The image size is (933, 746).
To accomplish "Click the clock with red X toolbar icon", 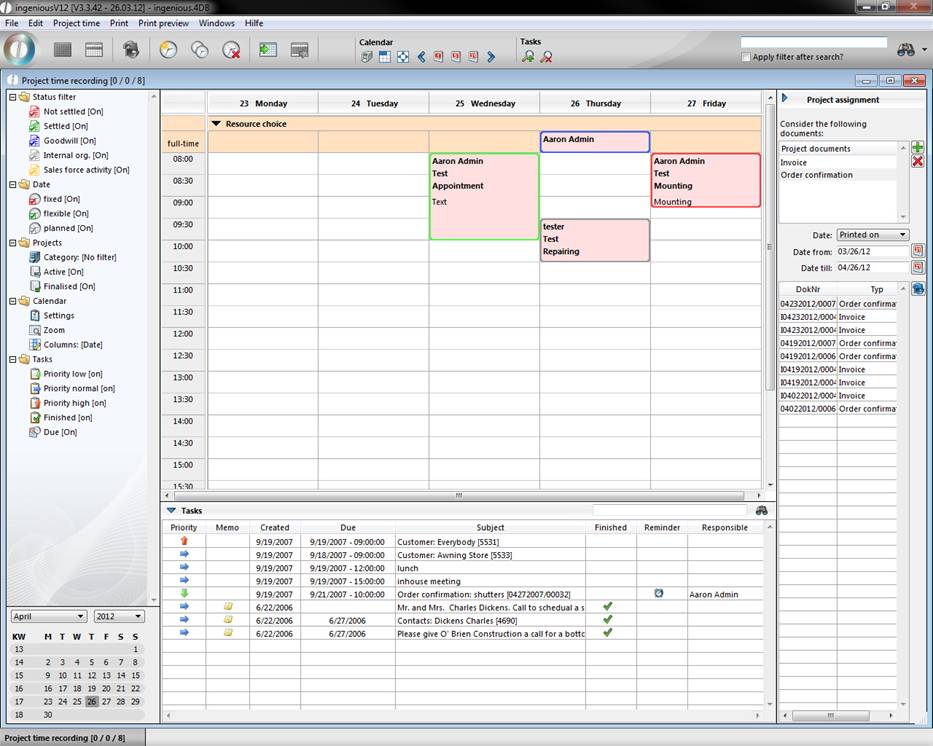I will click(231, 49).
